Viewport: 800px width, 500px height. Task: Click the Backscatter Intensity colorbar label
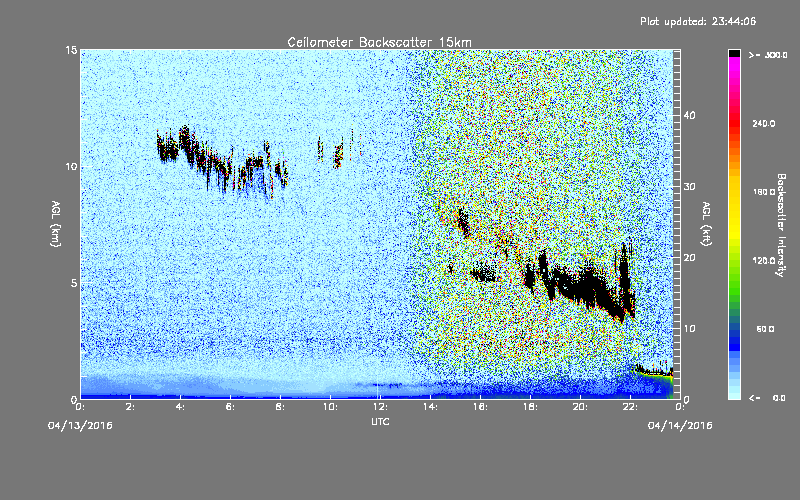(781, 225)
